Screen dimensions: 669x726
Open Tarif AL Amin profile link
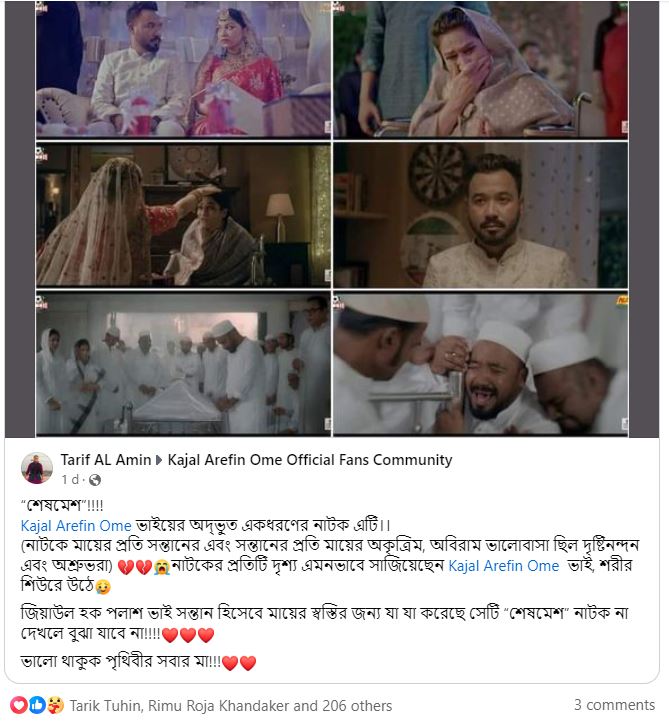106,460
